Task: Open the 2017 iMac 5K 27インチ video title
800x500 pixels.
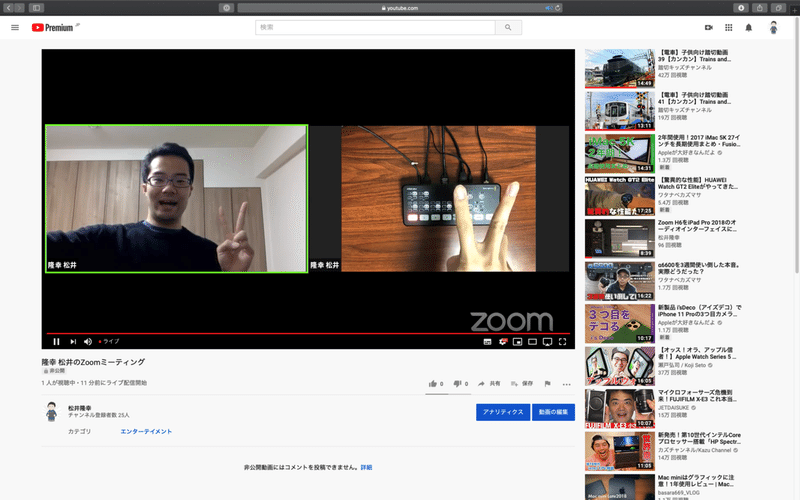Action: point(698,141)
